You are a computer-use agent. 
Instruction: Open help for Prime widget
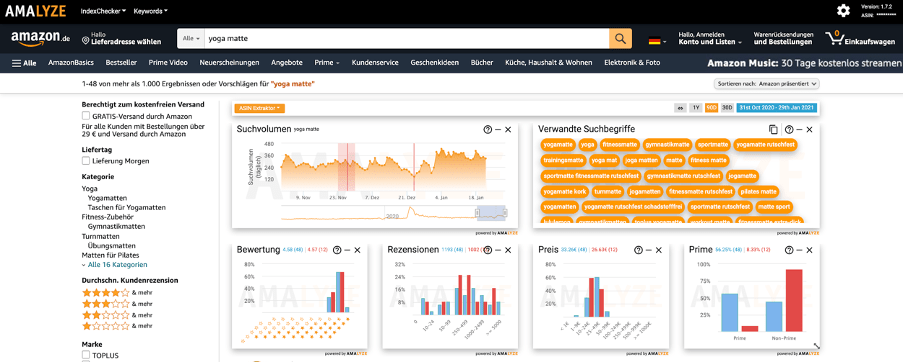point(789,250)
